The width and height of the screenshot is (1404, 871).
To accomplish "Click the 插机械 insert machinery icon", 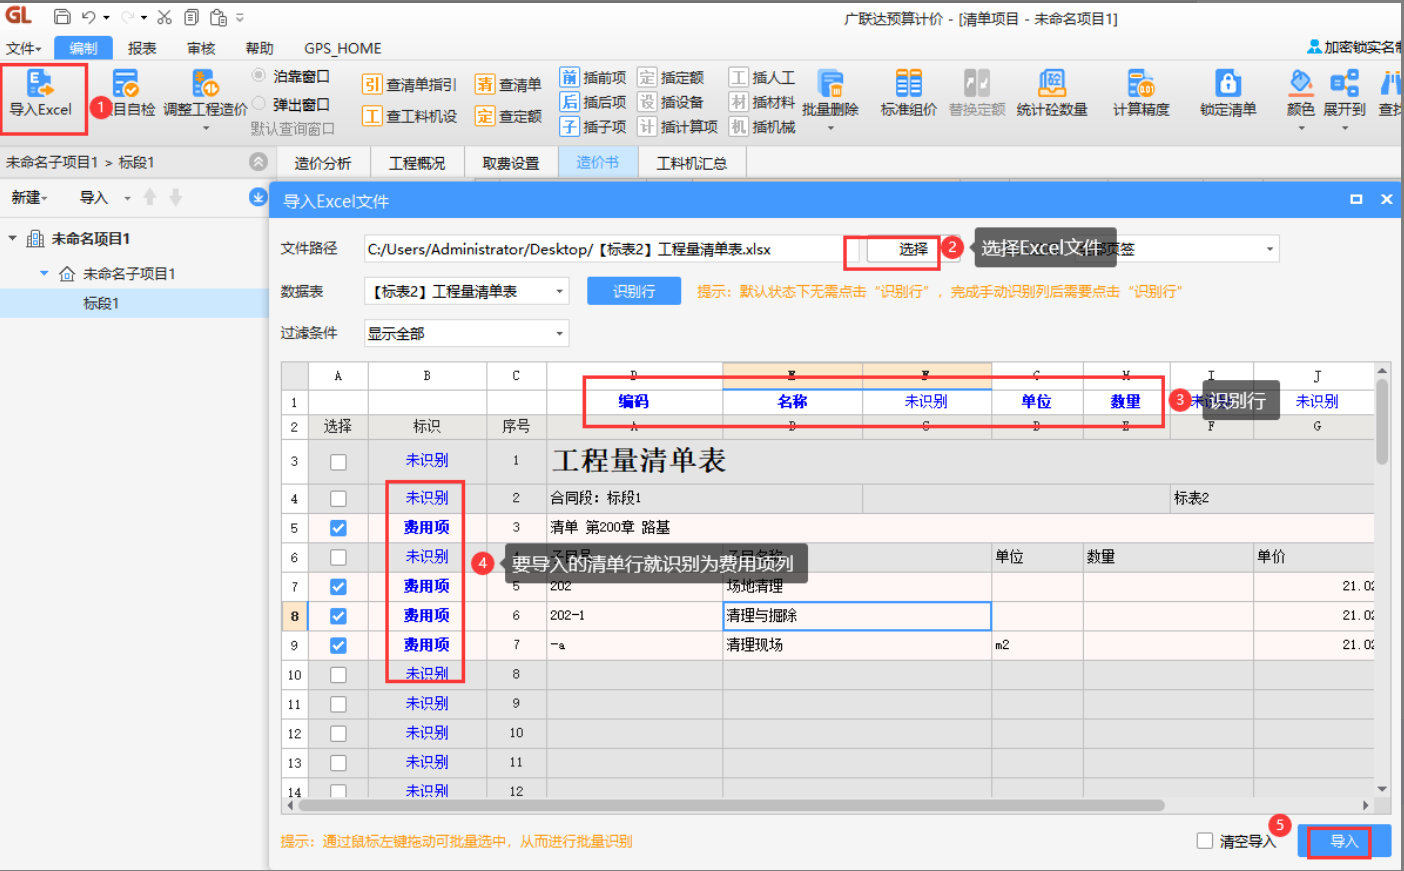I will point(762,126).
